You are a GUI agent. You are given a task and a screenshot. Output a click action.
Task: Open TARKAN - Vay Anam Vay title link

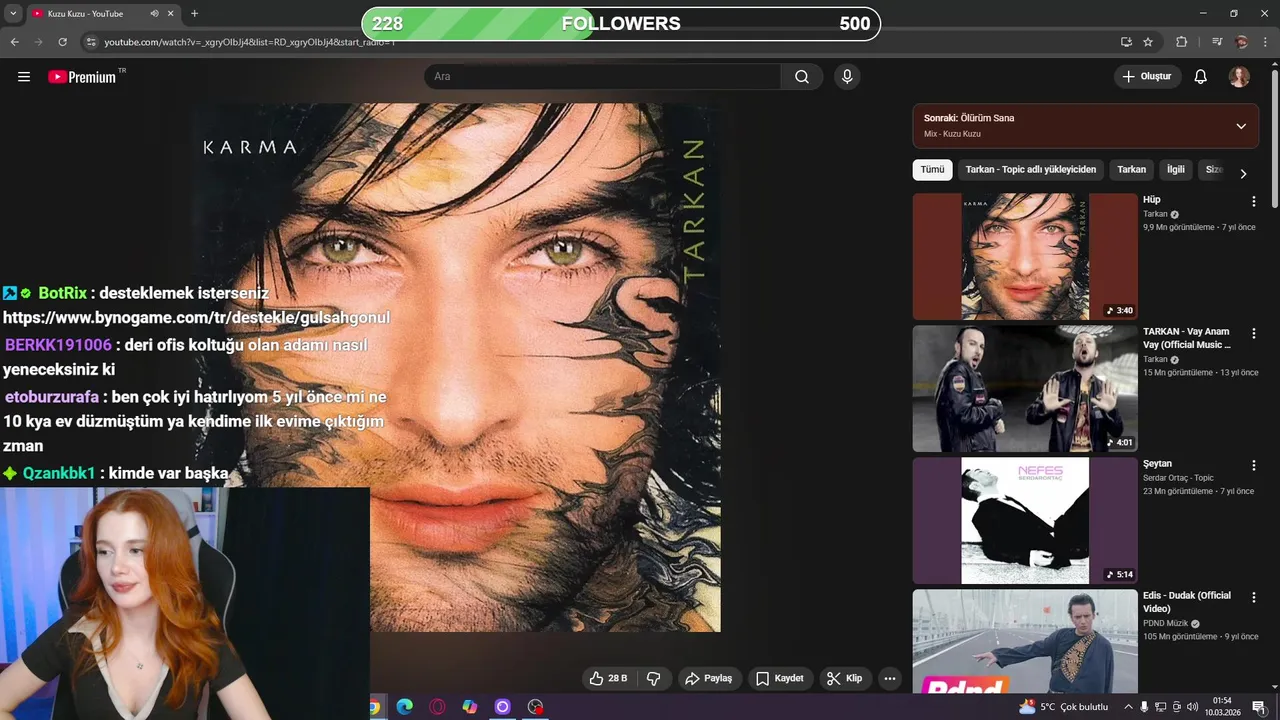click(x=1187, y=338)
